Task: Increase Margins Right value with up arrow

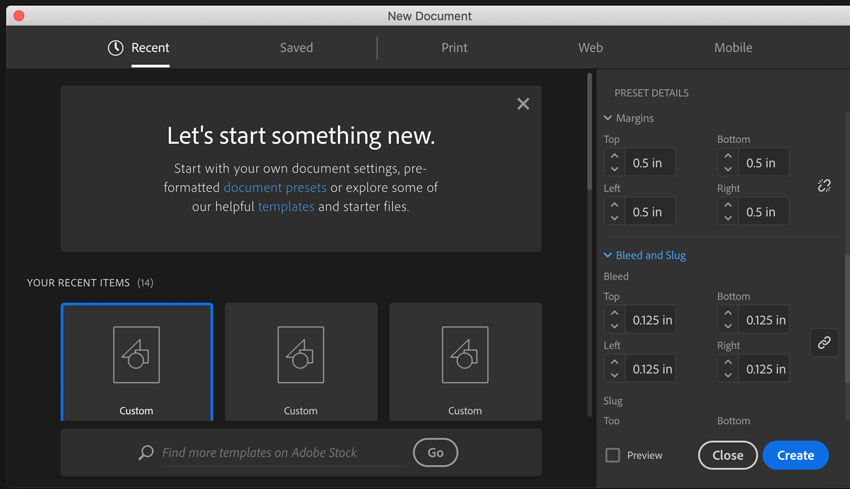Action: click(x=728, y=205)
